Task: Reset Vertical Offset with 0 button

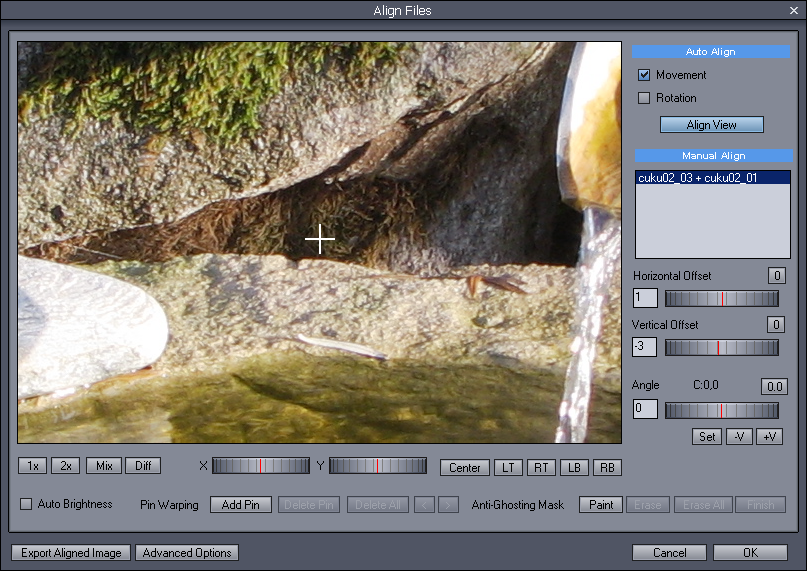Action: pyautogui.click(x=776, y=324)
